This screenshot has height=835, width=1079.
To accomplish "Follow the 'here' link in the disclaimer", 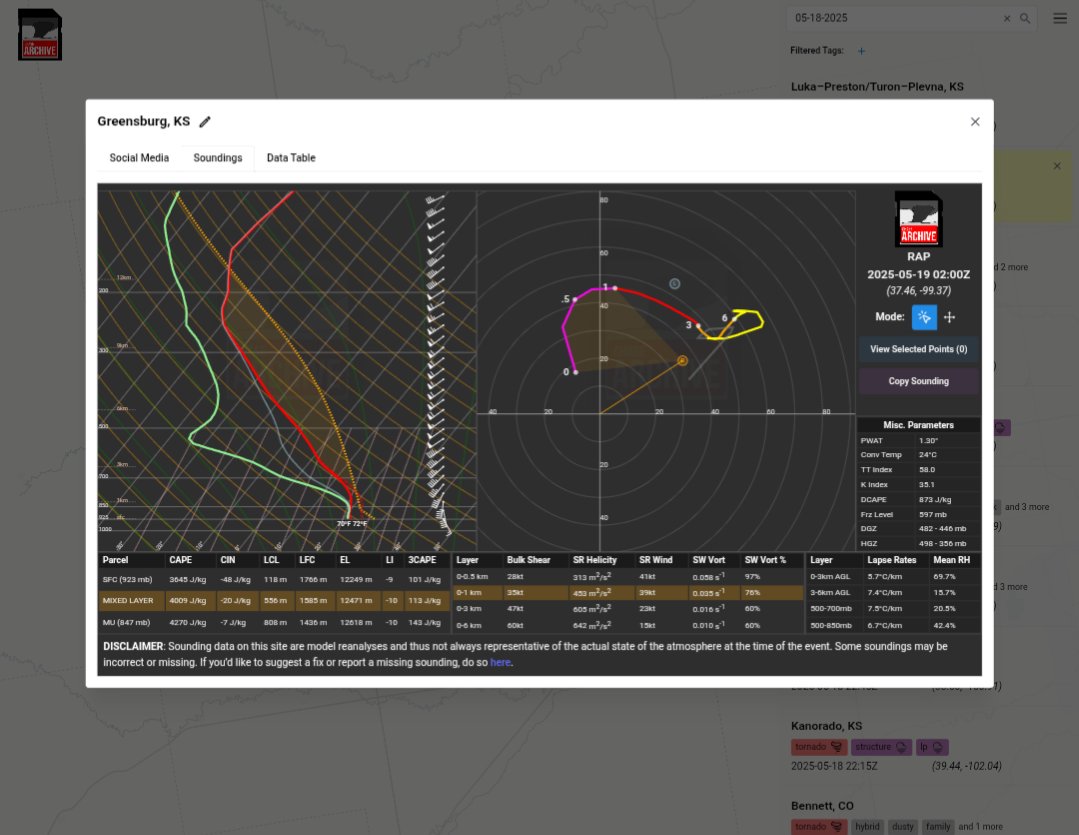I will tap(500, 662).
